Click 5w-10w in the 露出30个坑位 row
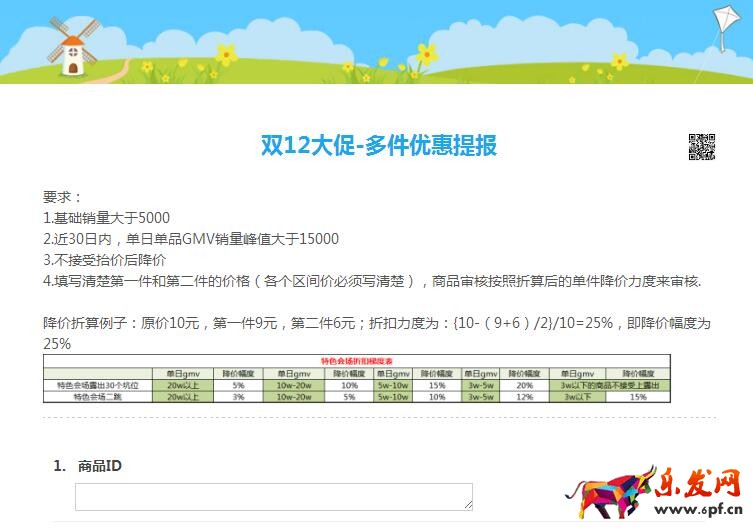Image resolution: width=753 pixels, height=530 pixels. tap(393, 385)
